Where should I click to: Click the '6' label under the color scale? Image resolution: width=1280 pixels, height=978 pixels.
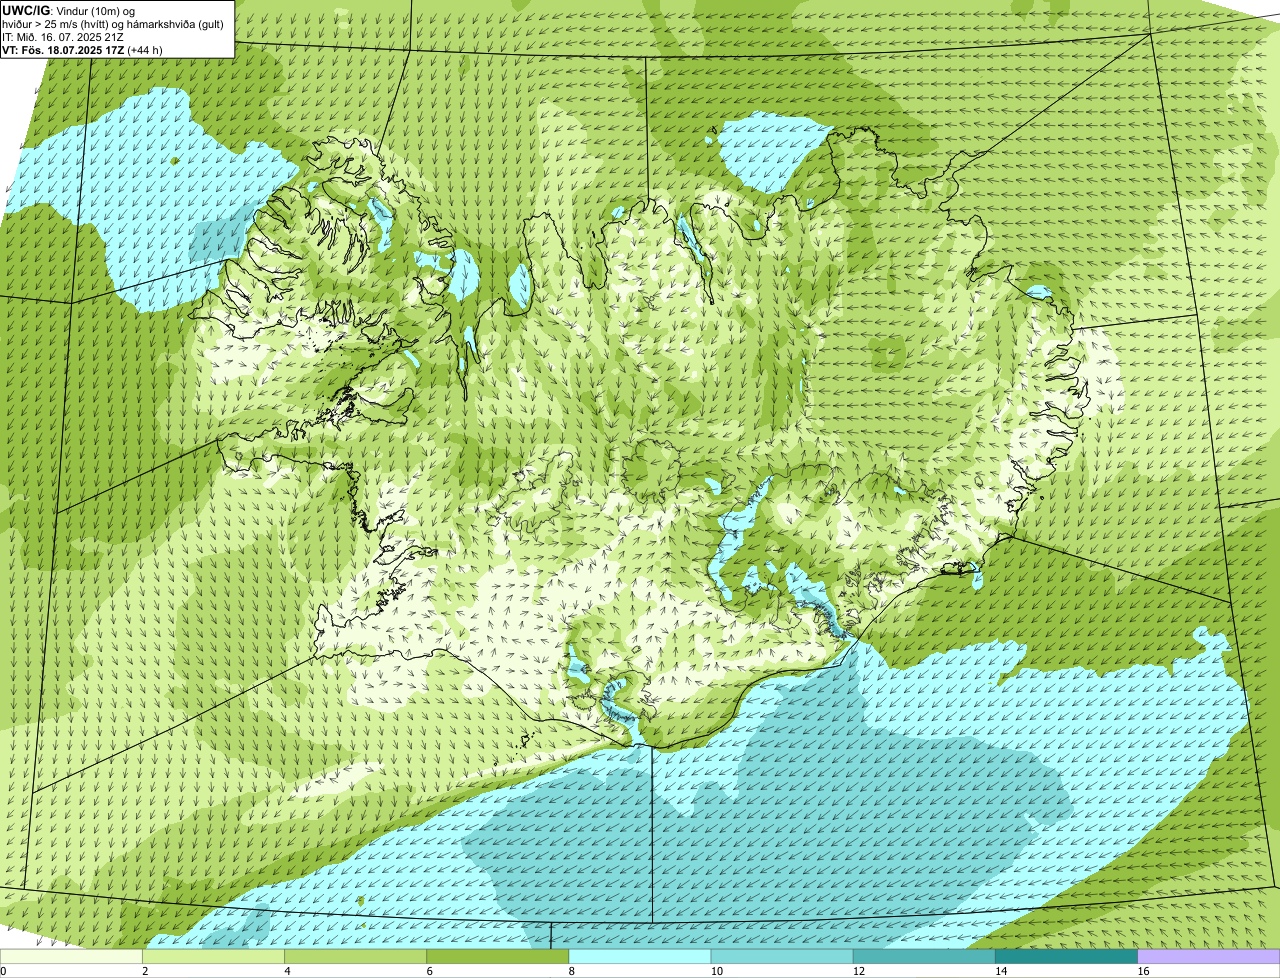(429, 971)
